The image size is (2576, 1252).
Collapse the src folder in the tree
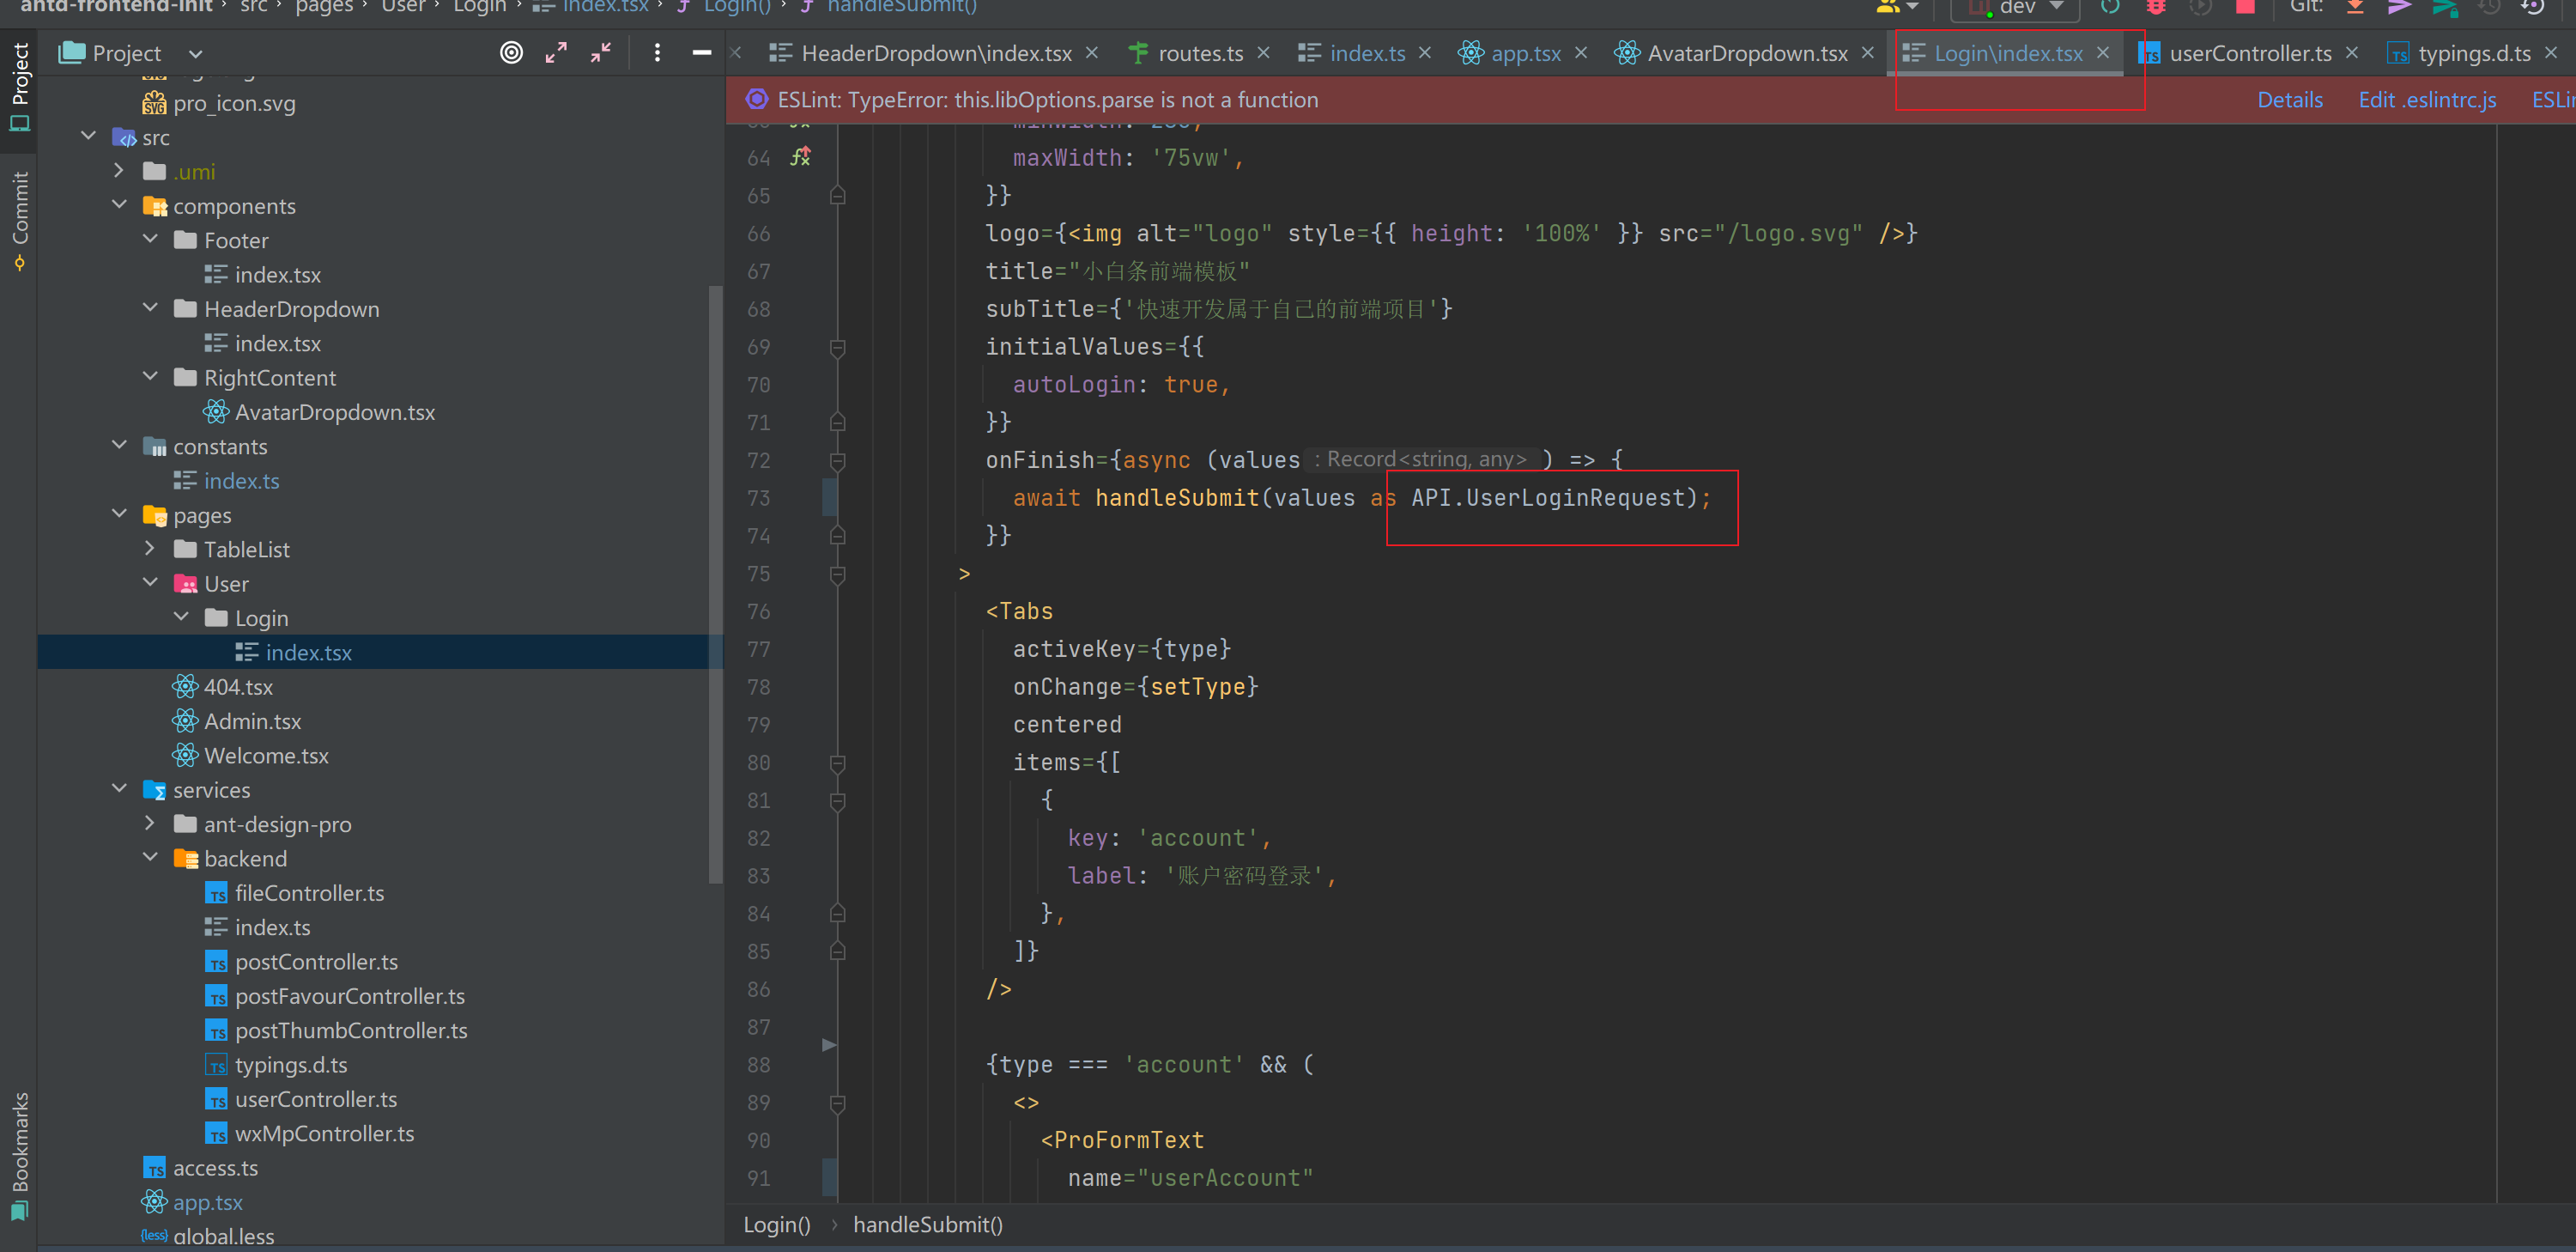[89, 136]
